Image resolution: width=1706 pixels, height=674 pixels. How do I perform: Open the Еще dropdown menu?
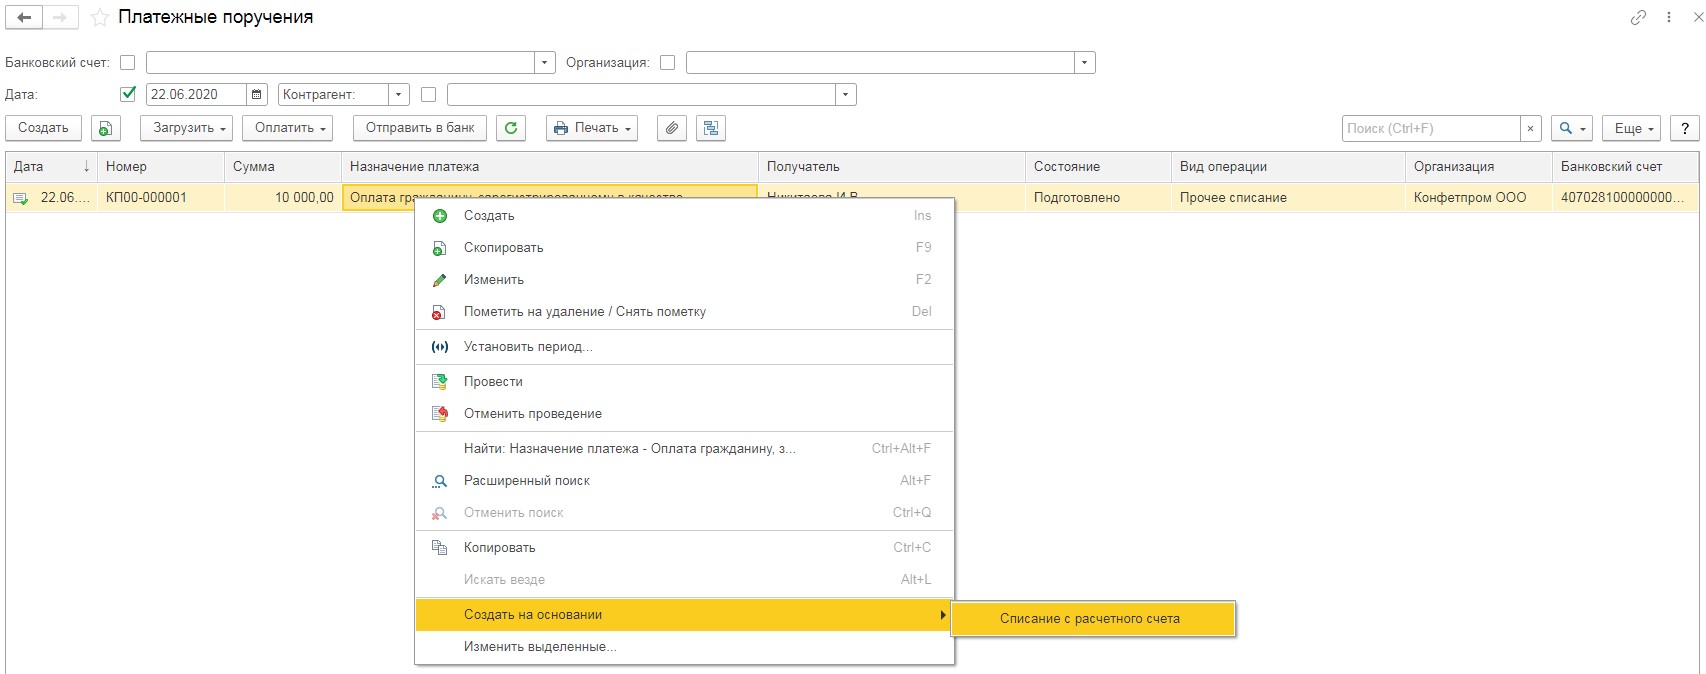click(x=1632, y=129)
